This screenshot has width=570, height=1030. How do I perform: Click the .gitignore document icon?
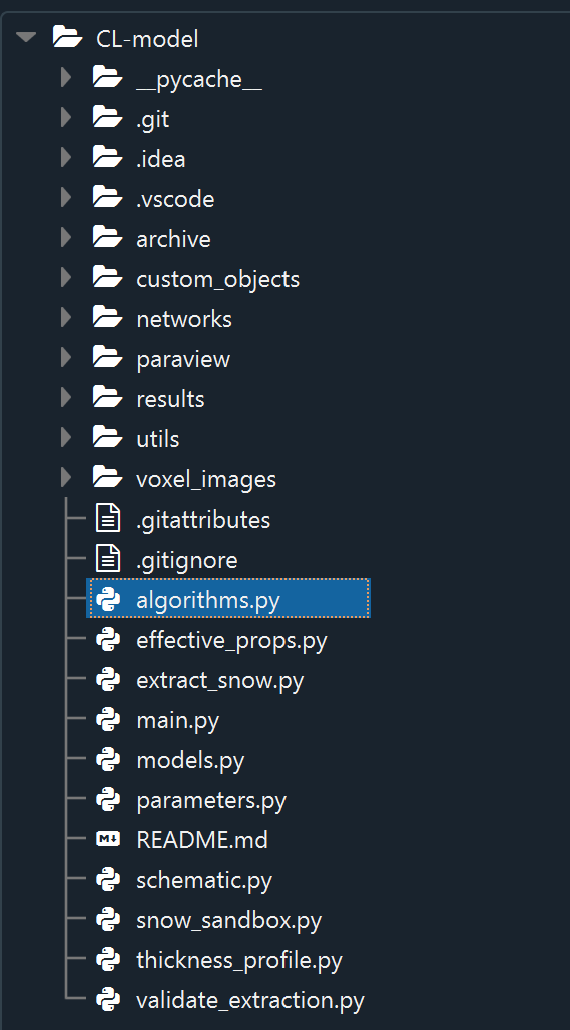[108, 559]
